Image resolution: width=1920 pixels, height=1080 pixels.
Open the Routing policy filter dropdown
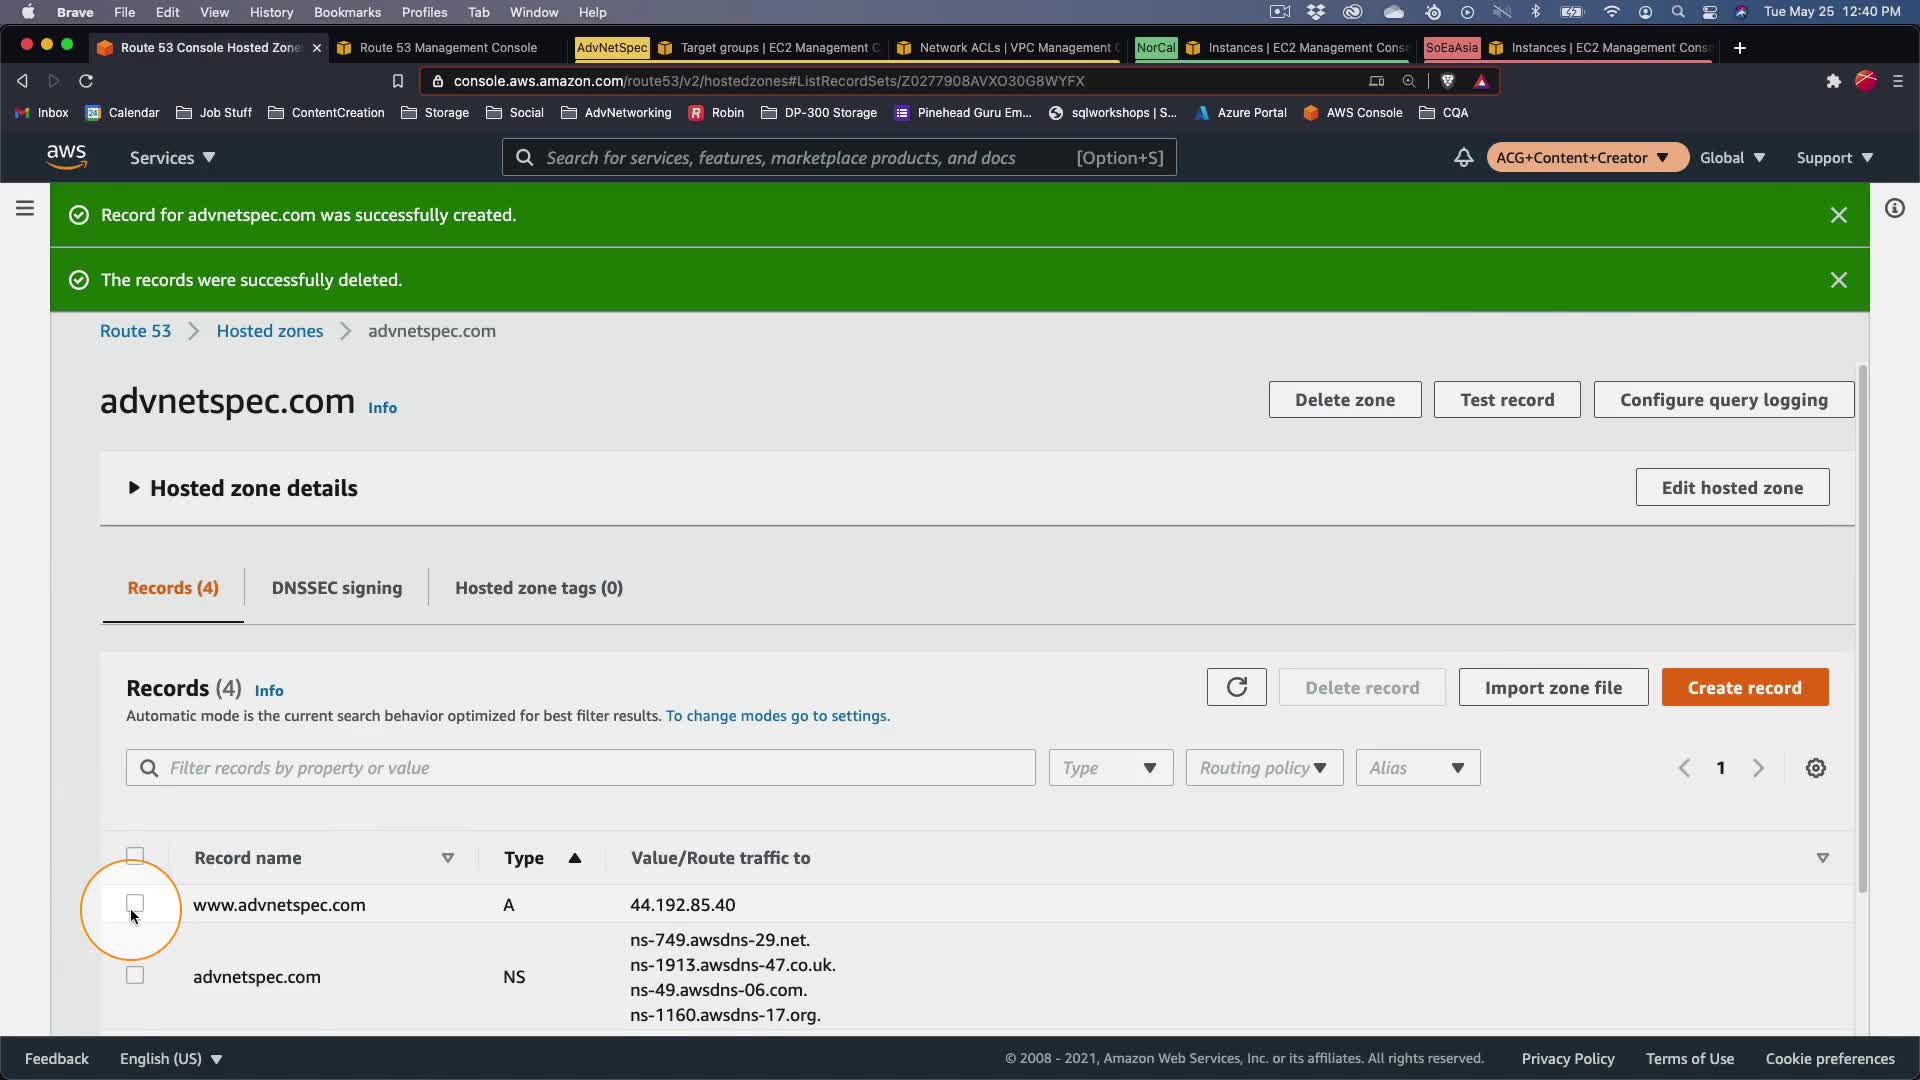(1263, 768)
